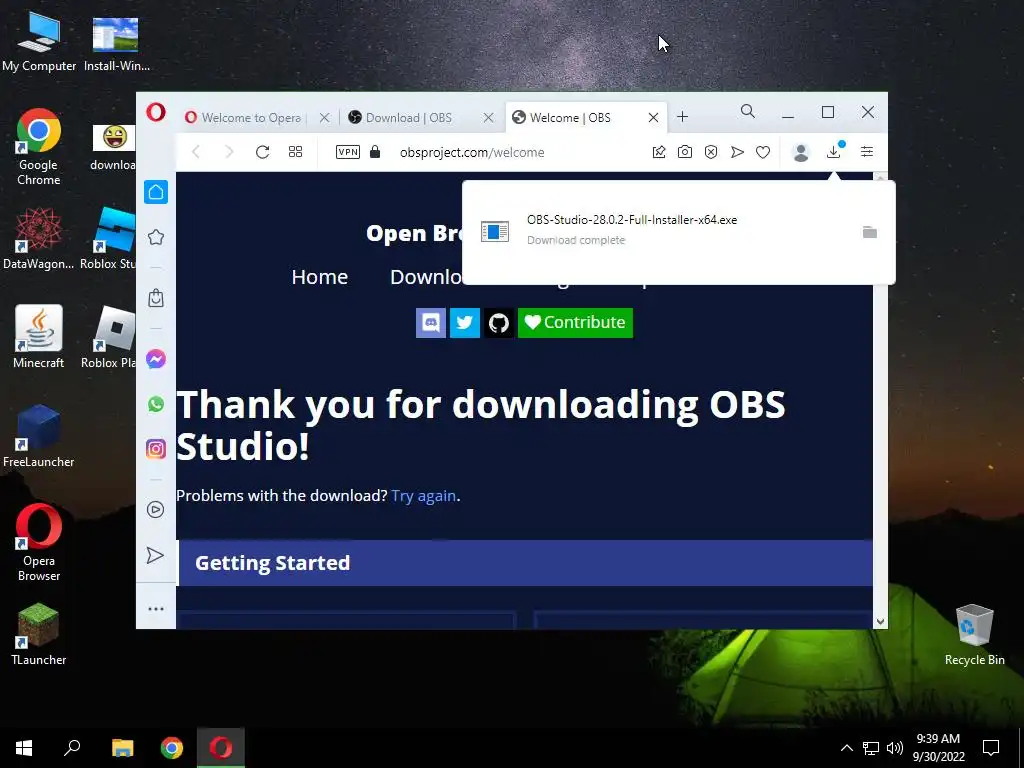Search open tabs with magnifier icon
Viewport: 1024px width, 768px height.
(748, 112)
